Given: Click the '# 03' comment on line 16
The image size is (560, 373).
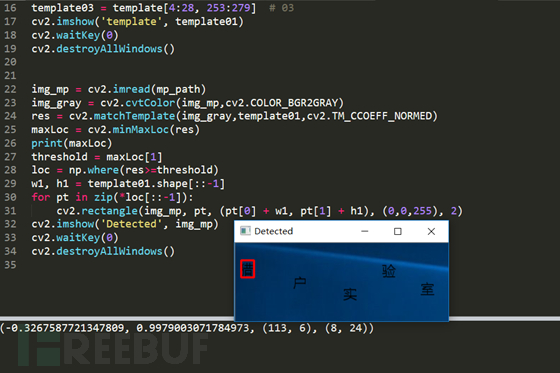Looking at the screenshot, I should [x=281, y=8].
